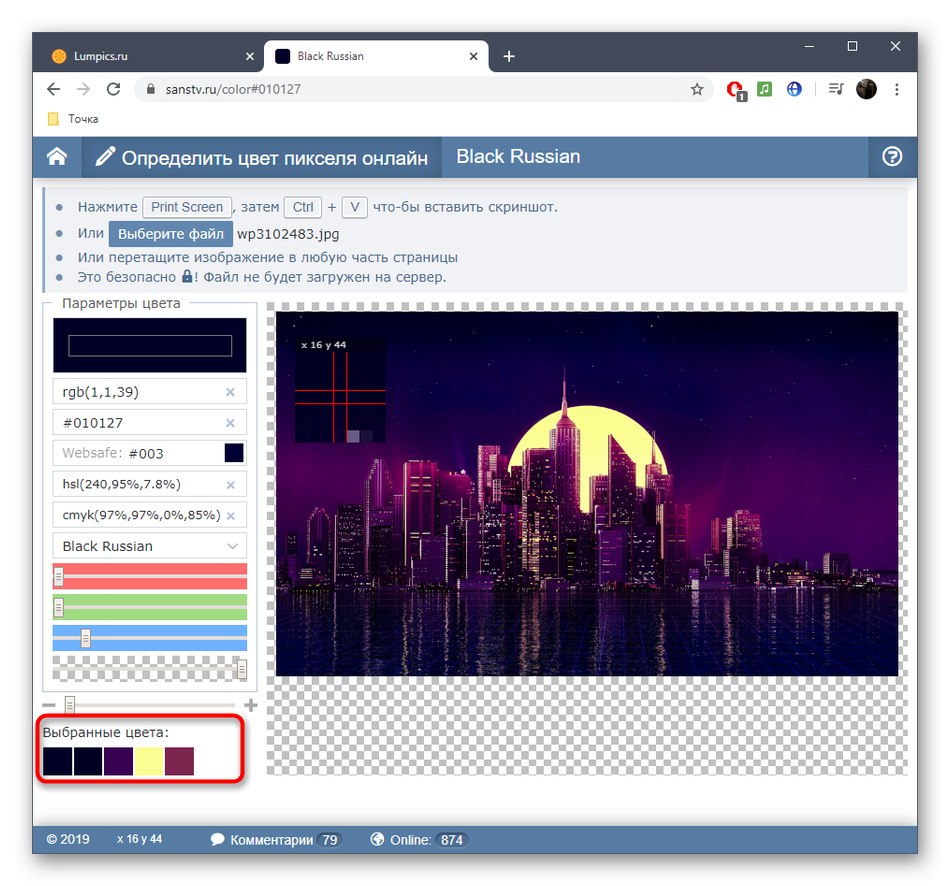Viewport: 950px width, 886px height.
Task: Click the red channel slider handle
Action: coord(59,576)
